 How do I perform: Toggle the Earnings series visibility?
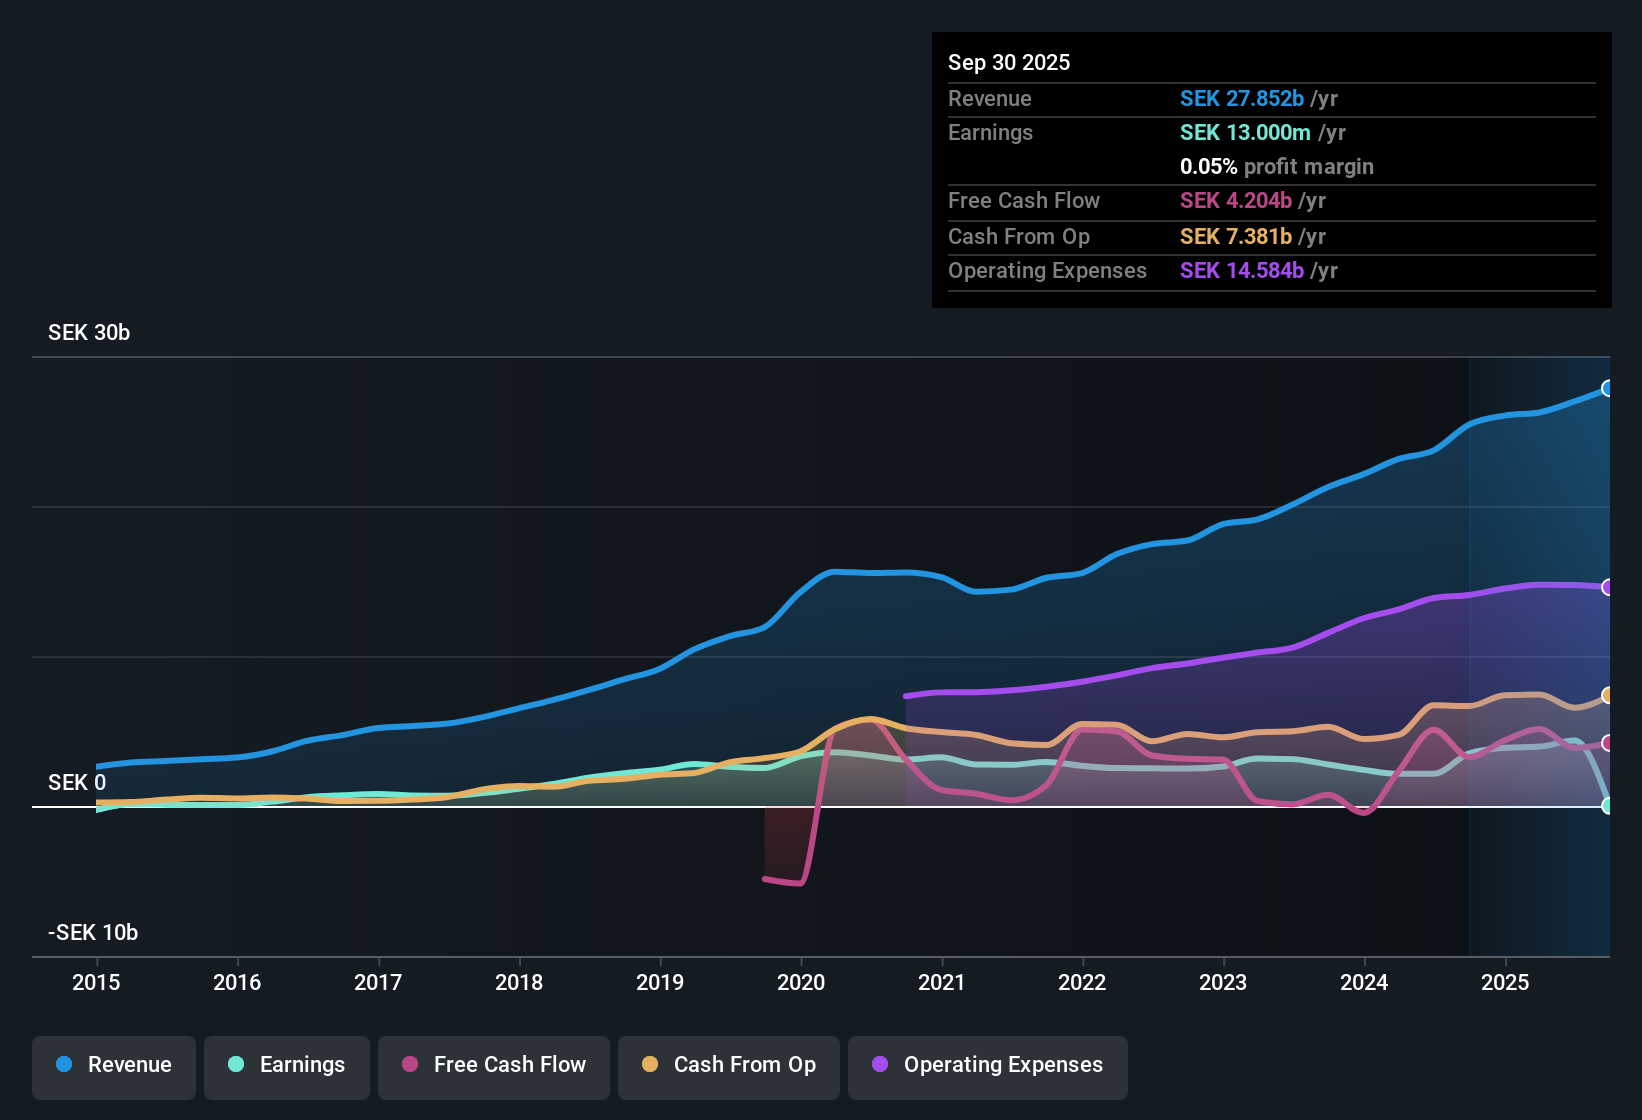pyautogui.click(x=286, y=1065)
